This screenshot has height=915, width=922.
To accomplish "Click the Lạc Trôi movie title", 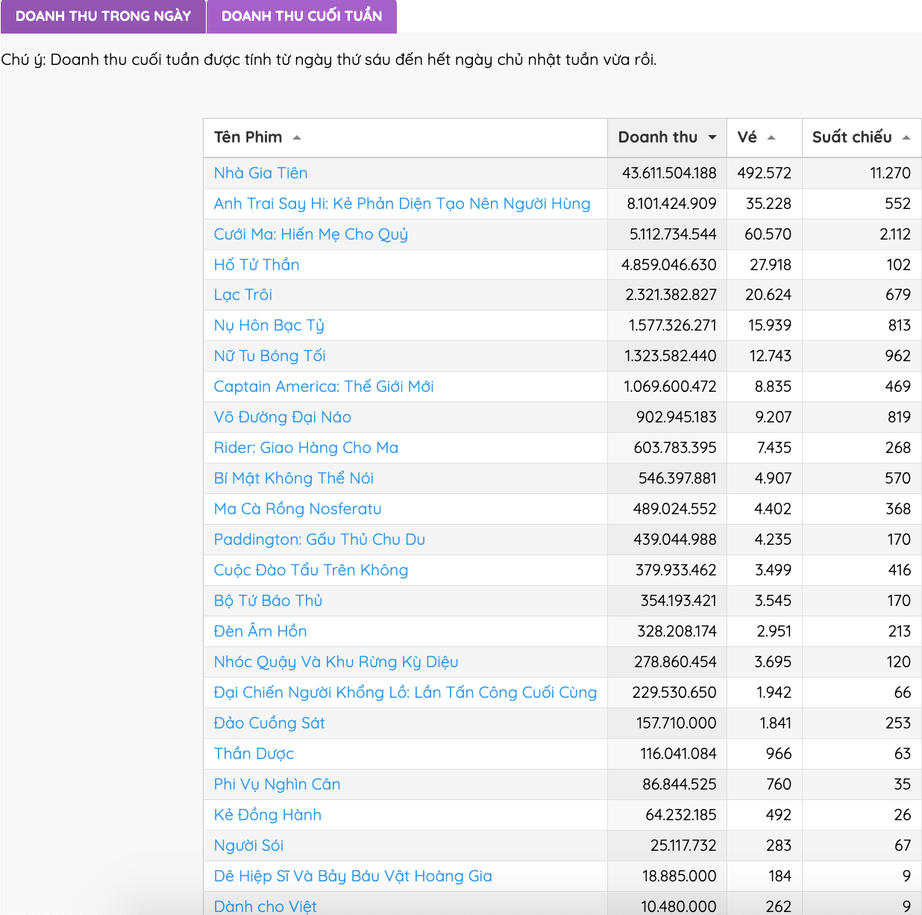I will [x=242, y=295].
